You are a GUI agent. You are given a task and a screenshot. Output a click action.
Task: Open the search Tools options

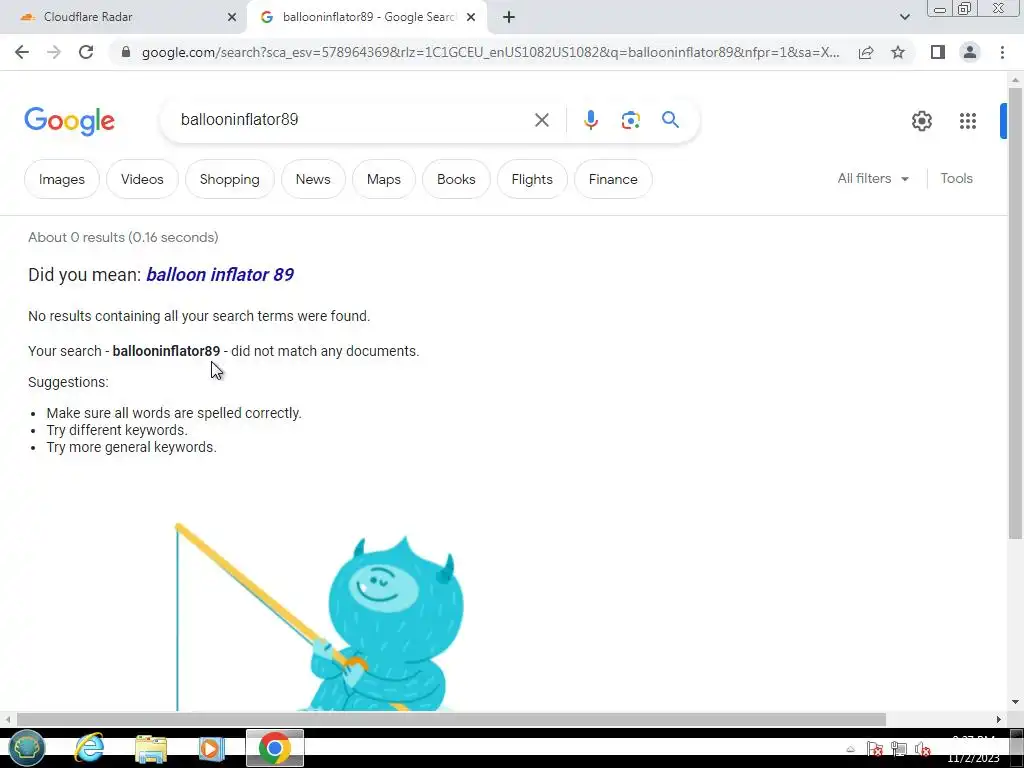click(x=956, y=178)
